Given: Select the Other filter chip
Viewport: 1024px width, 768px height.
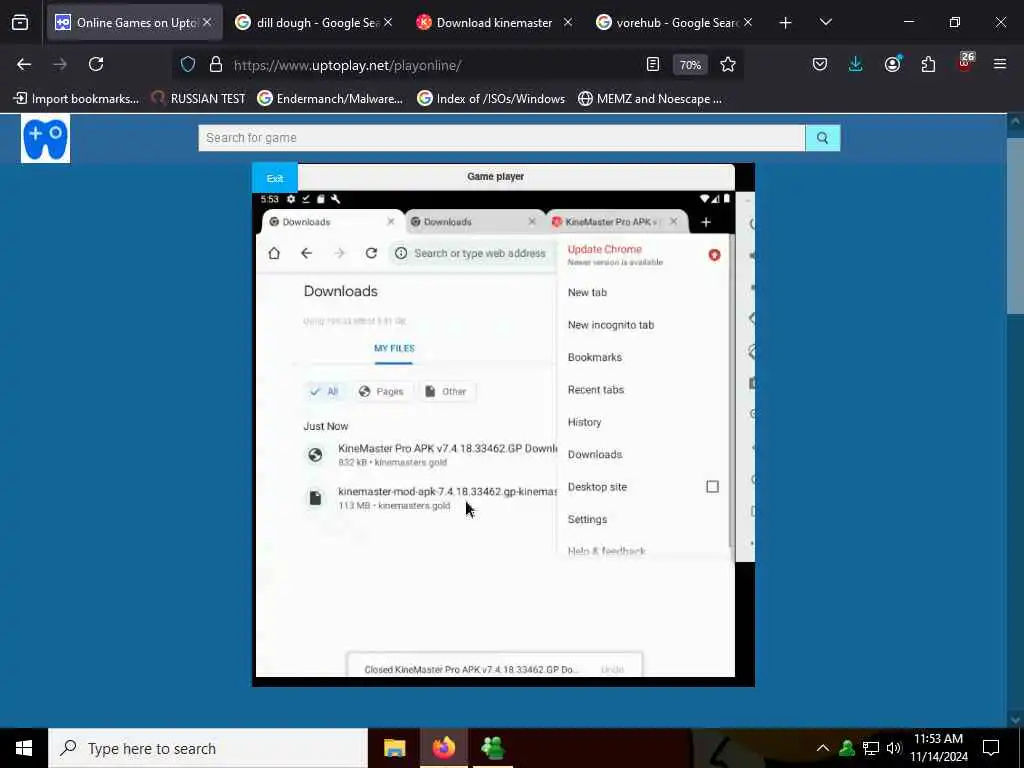Looking at the screenshot, I should click(446, 391).
